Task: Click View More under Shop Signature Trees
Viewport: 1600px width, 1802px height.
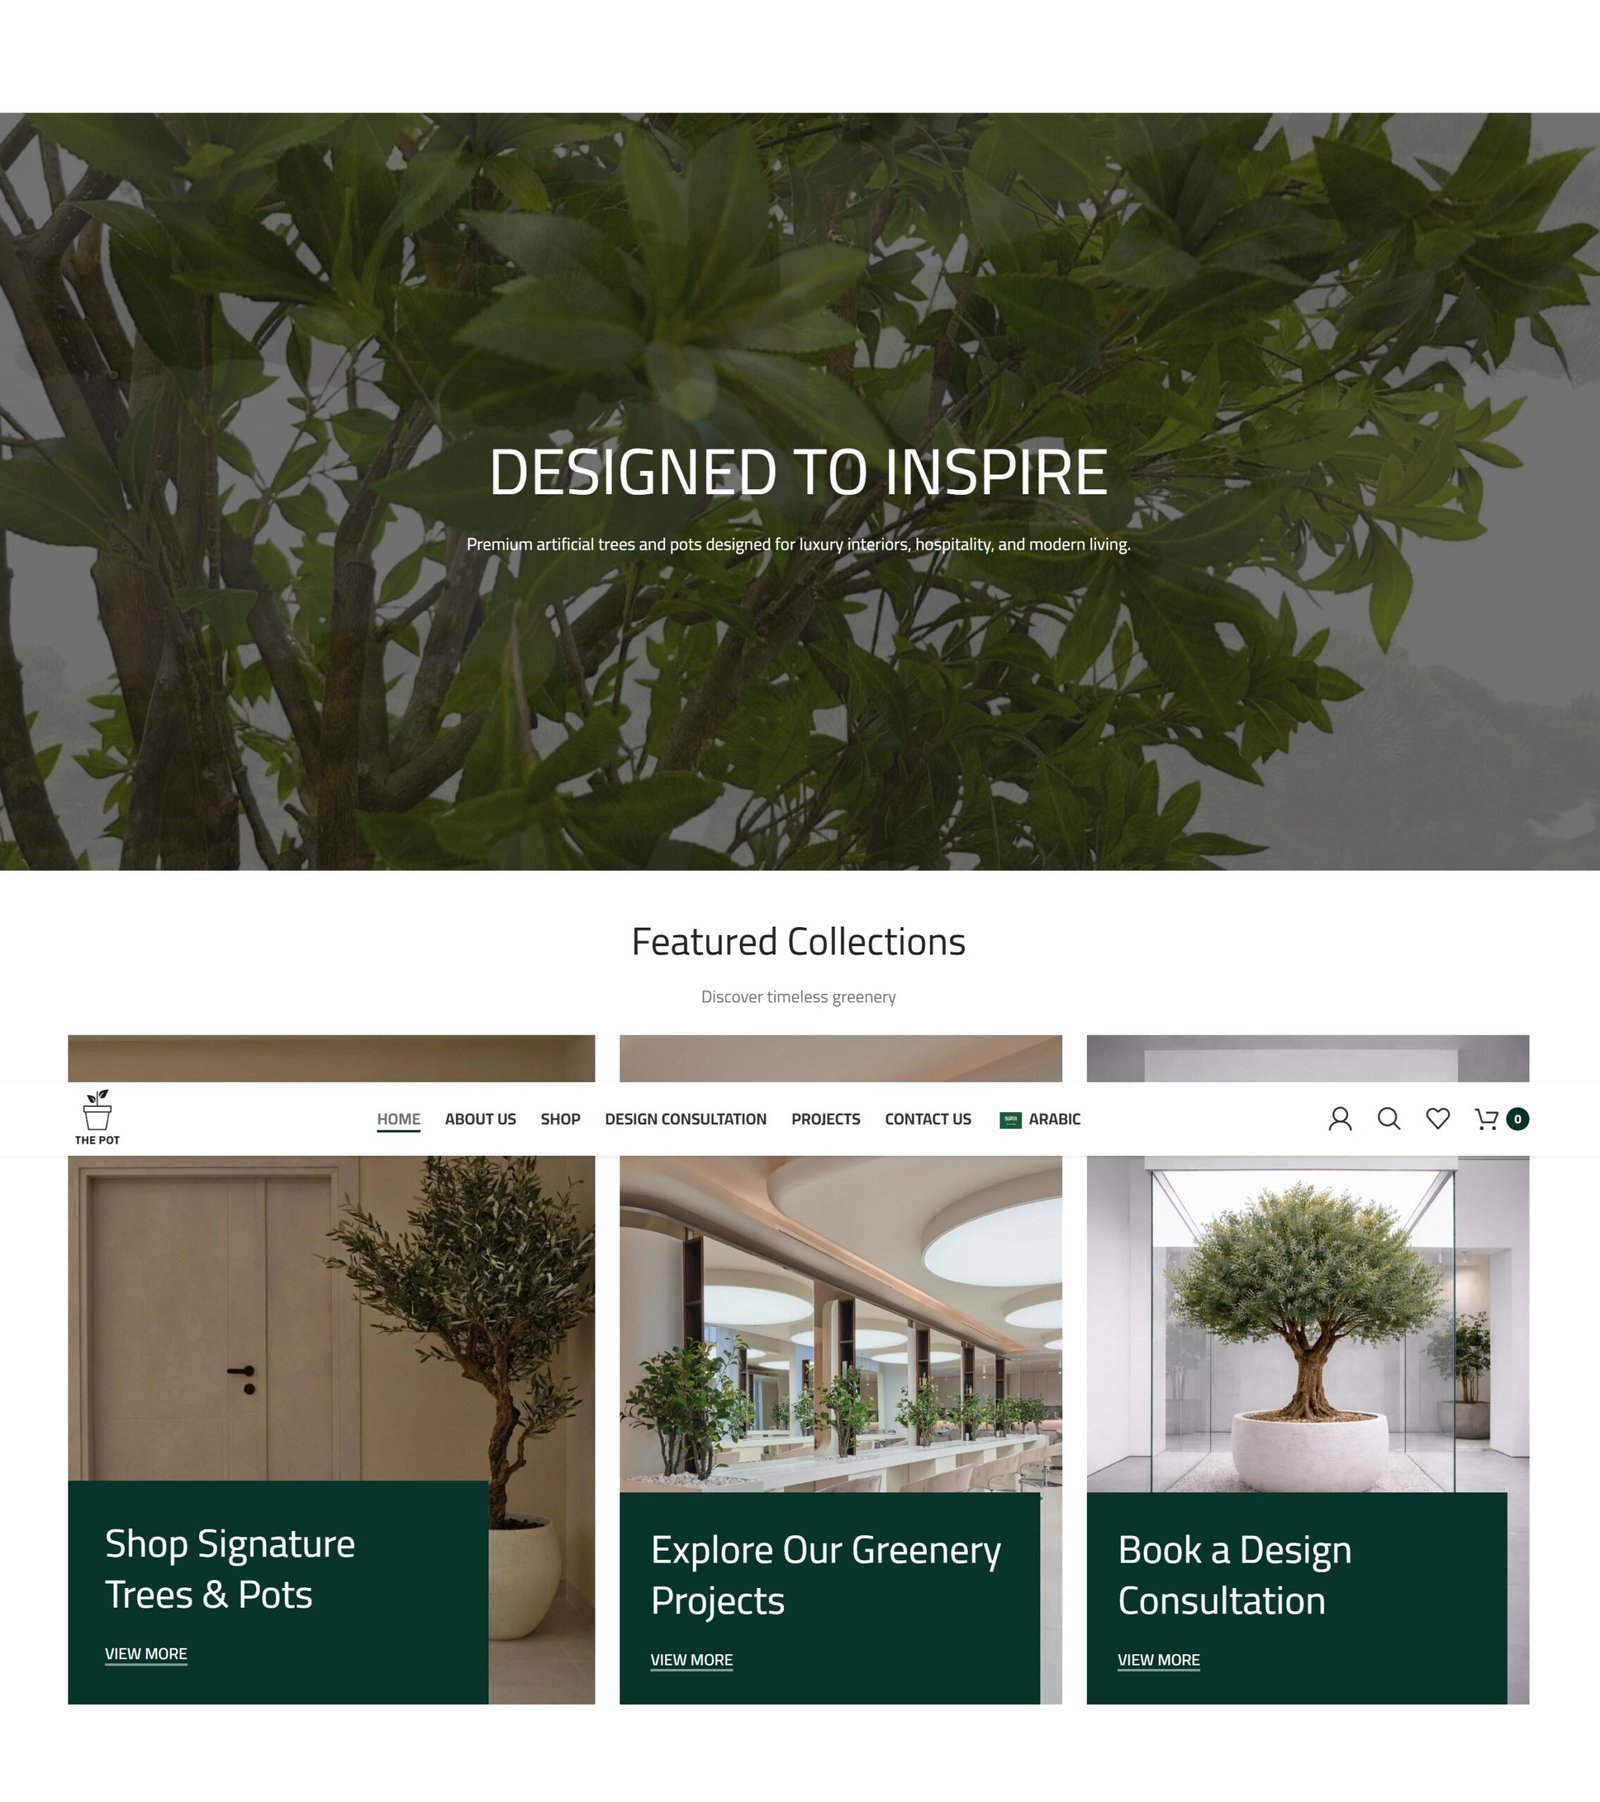Action: [x=146, y=1654]
